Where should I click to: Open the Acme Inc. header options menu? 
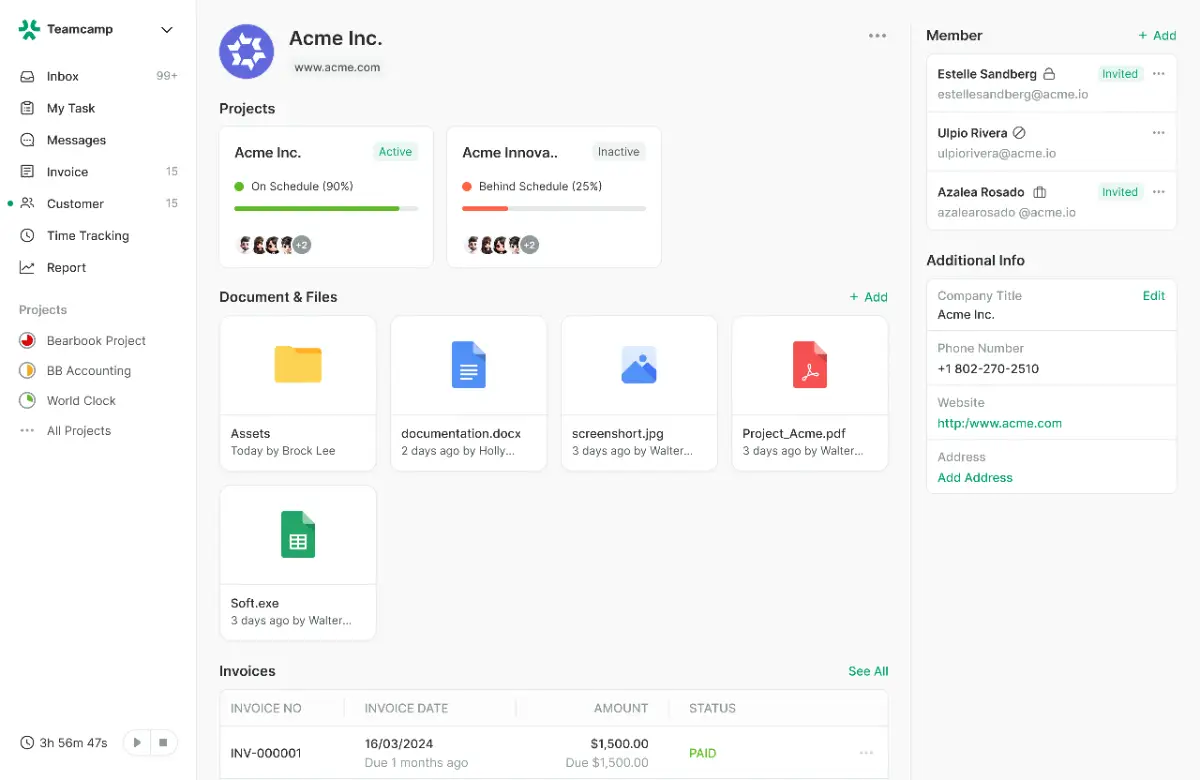point(877,36)
